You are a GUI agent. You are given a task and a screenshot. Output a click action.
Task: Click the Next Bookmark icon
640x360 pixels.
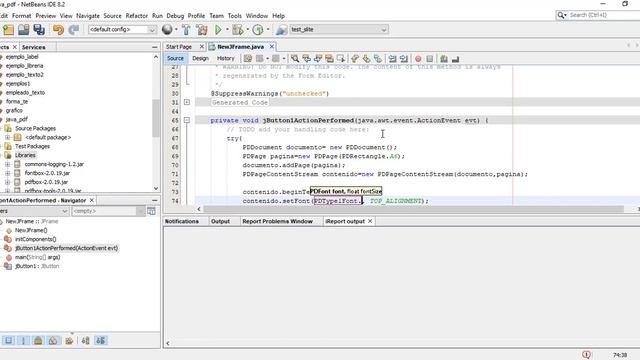[366, 59]
